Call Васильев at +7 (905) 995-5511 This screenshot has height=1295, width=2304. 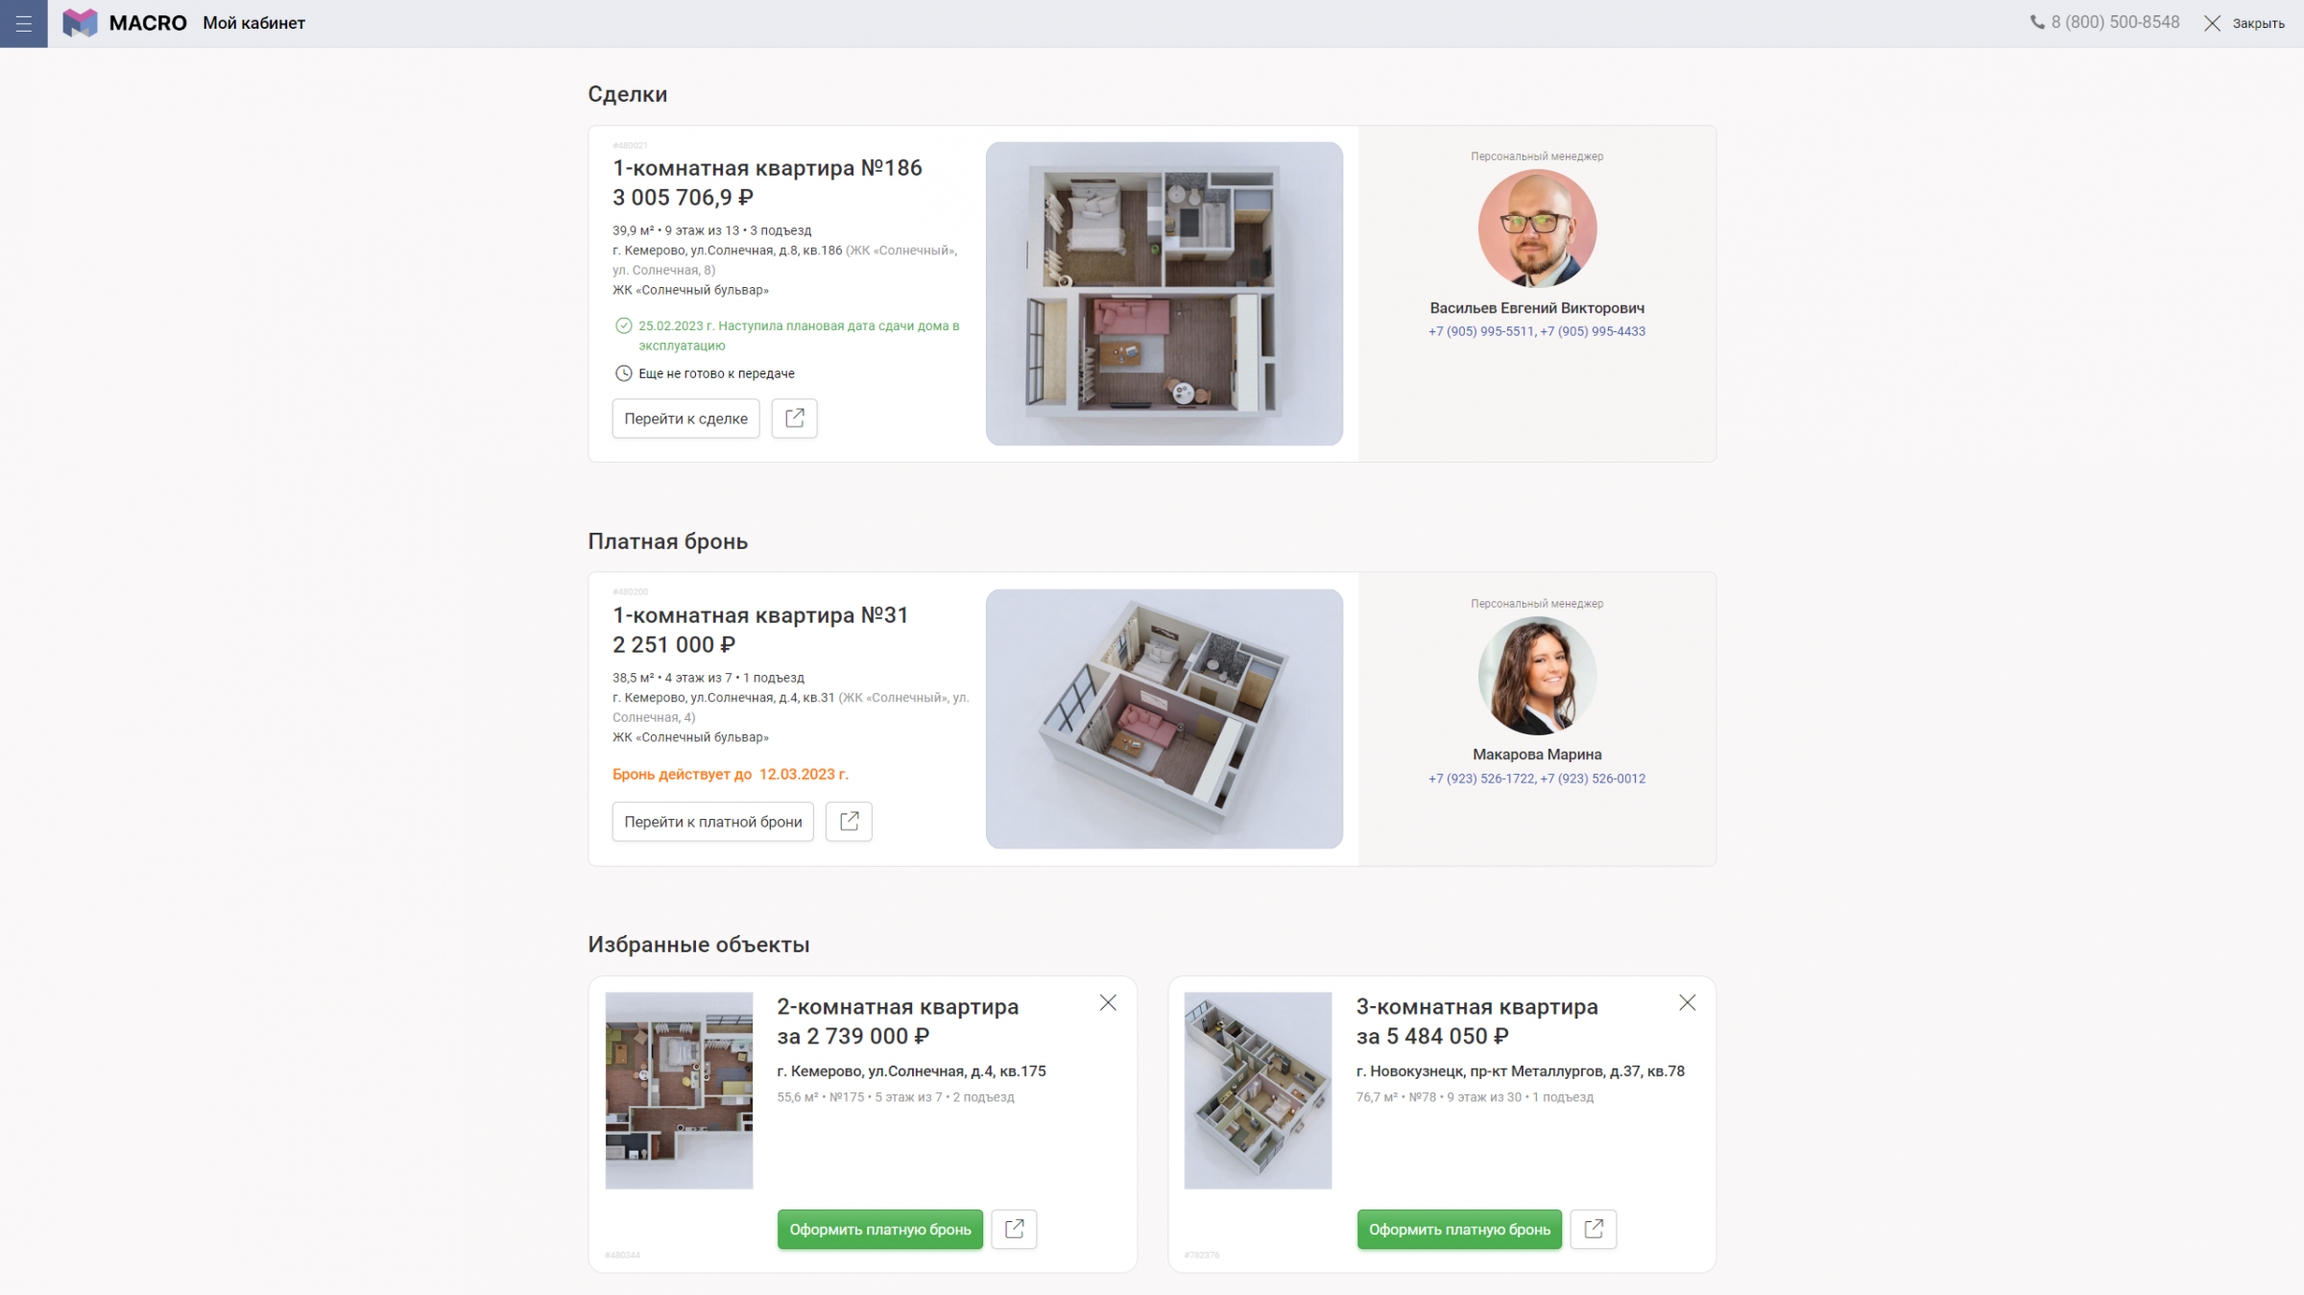click(1480, 331)
